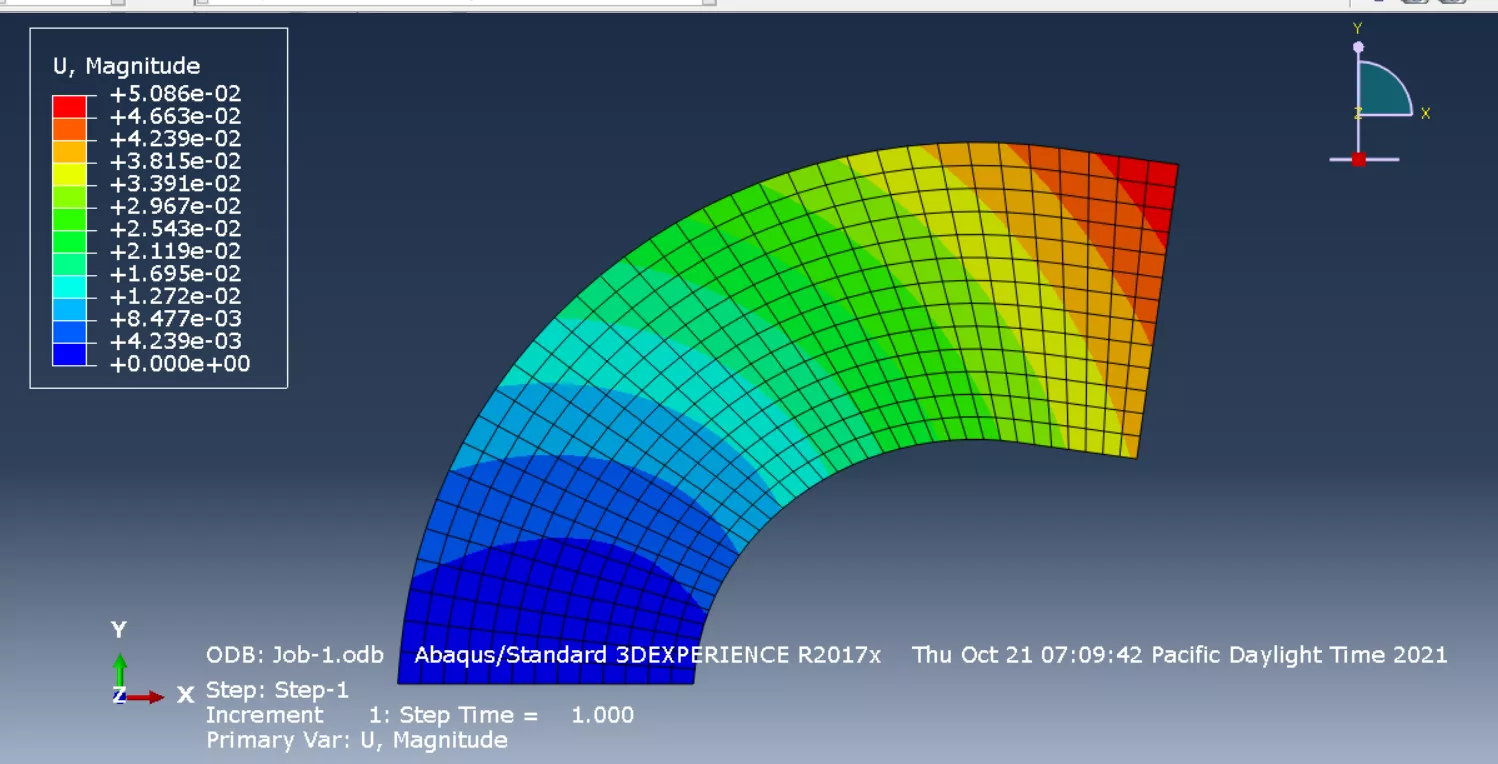The width and height of the screenshot is (1498, 764).
Task: Click the Y-axis handle circle on 3D compass
Action: coord(1358,47)
